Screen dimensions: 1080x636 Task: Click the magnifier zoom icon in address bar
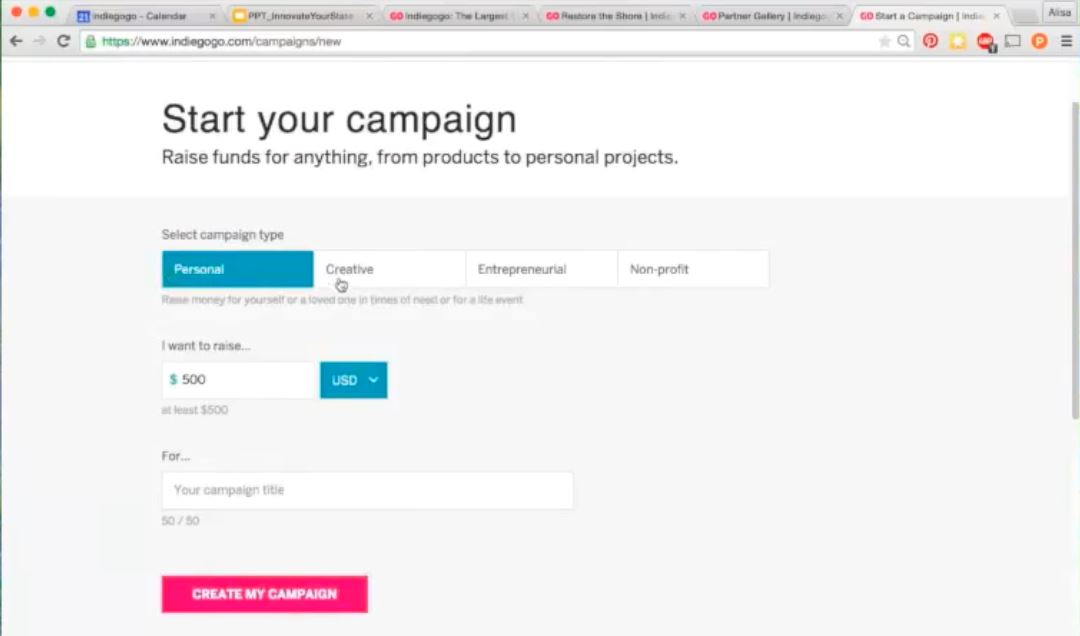pyautogui.click(x=904, y=41)
